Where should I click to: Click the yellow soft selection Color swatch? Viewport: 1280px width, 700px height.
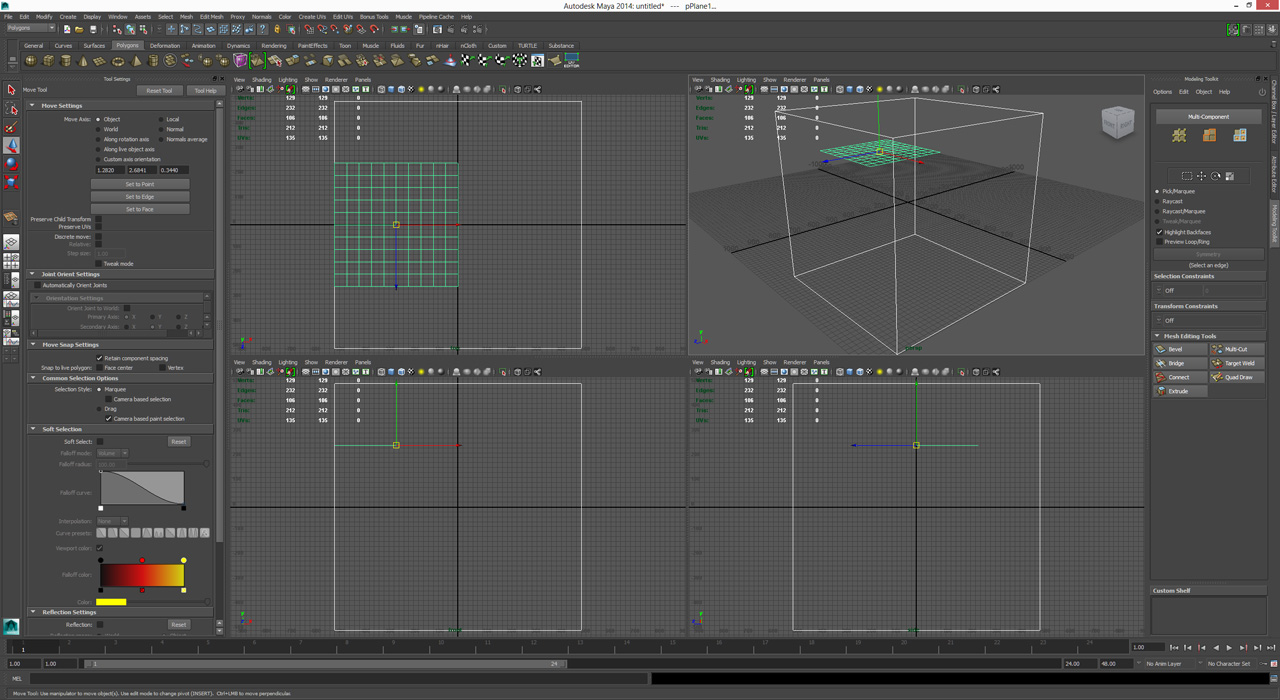click(111, 602)
